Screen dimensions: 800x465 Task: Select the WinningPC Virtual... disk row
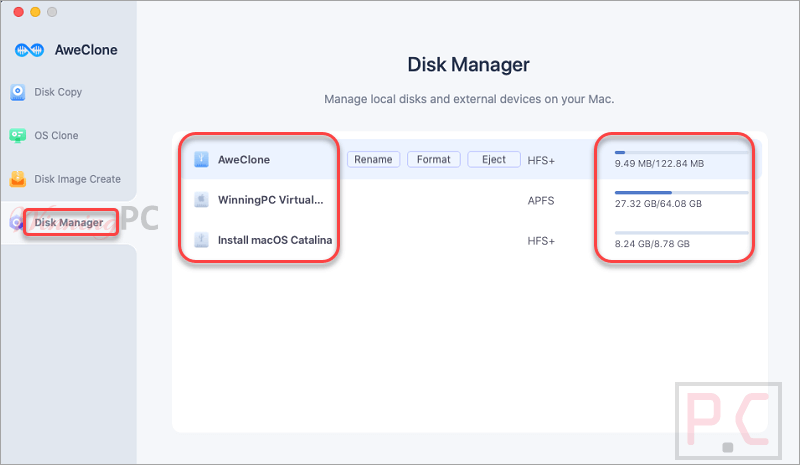[x=472, y=200]
